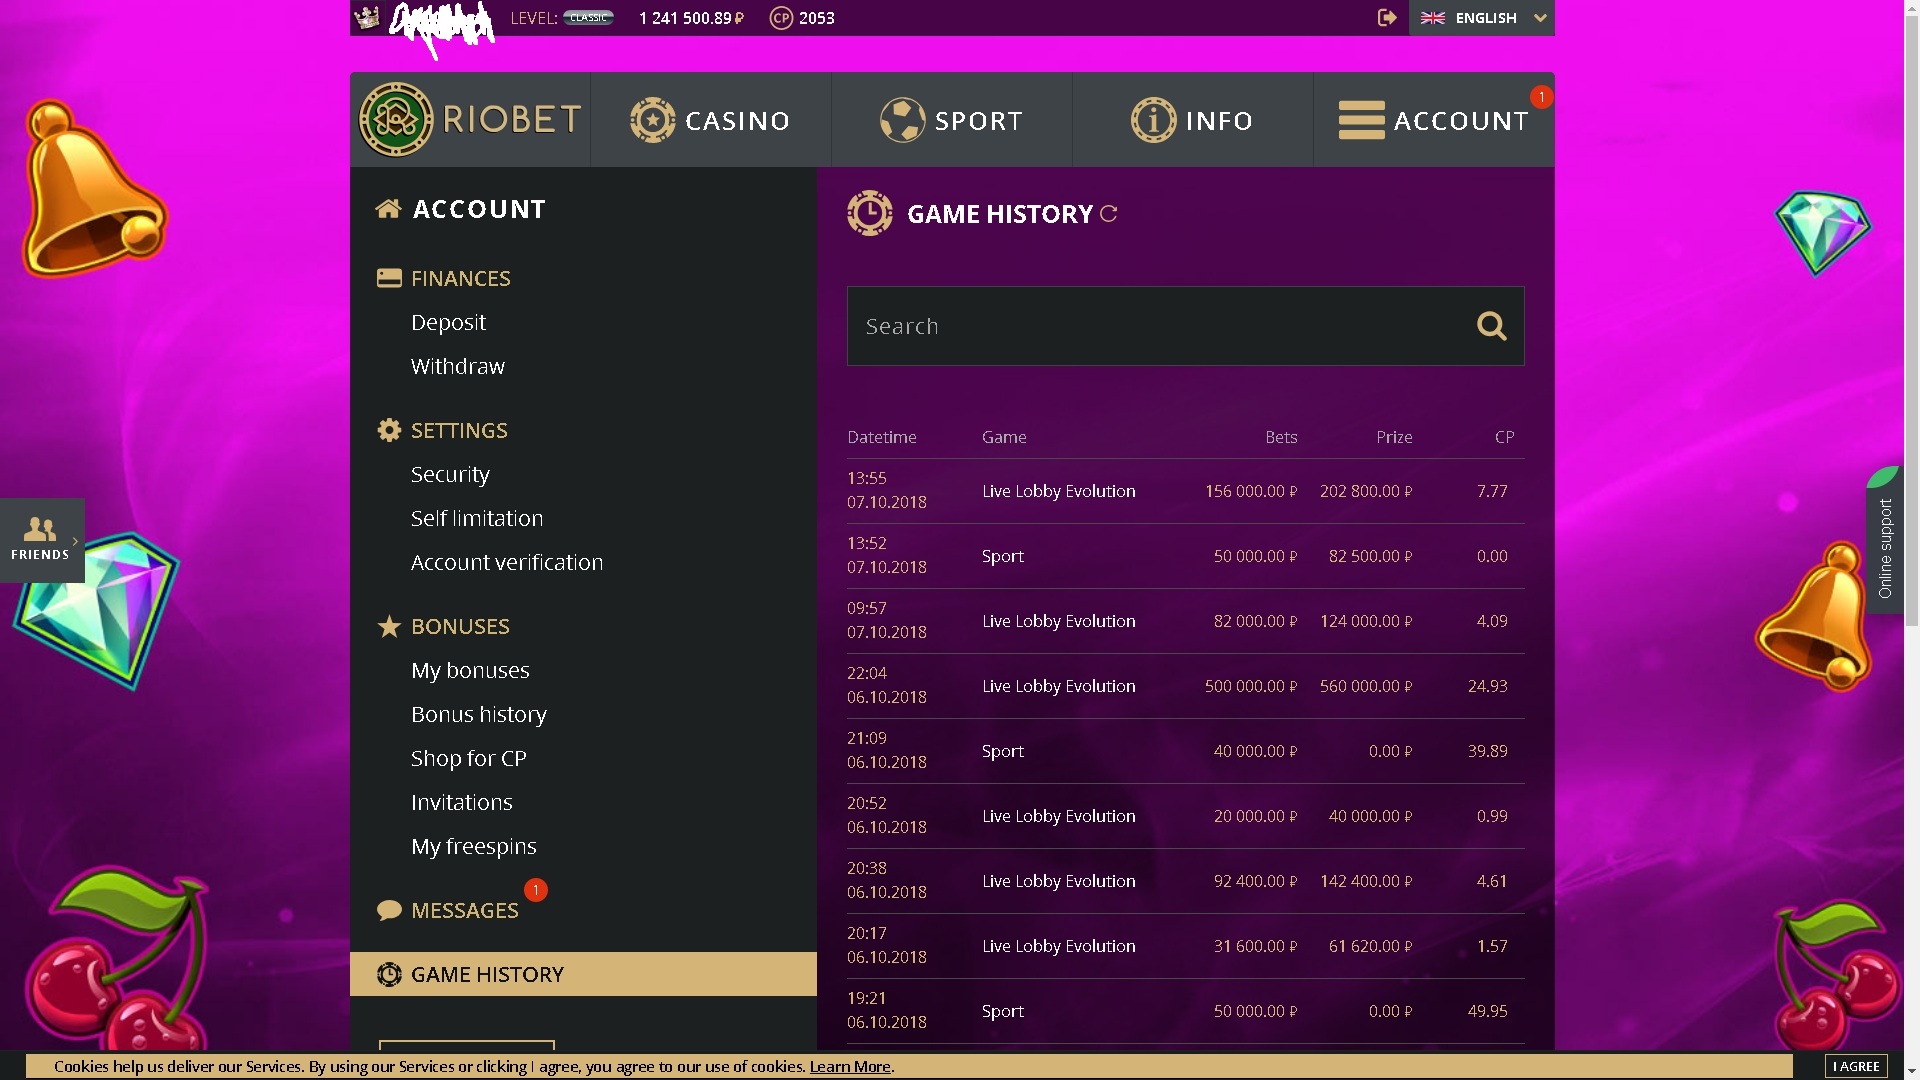The height and width of the screenshot is (1080, 1920).
Task: Refresh game history with circular arrow icon
Action: [x=1108, y=214]
